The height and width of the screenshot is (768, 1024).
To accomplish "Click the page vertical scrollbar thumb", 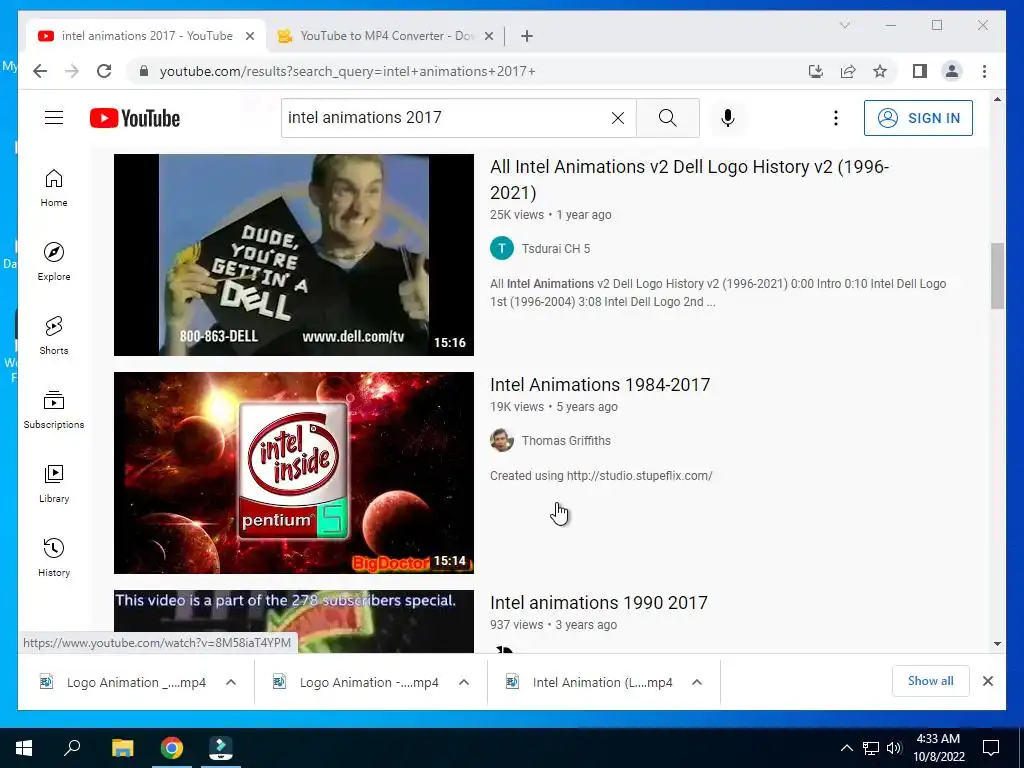I will click(997, 276).
